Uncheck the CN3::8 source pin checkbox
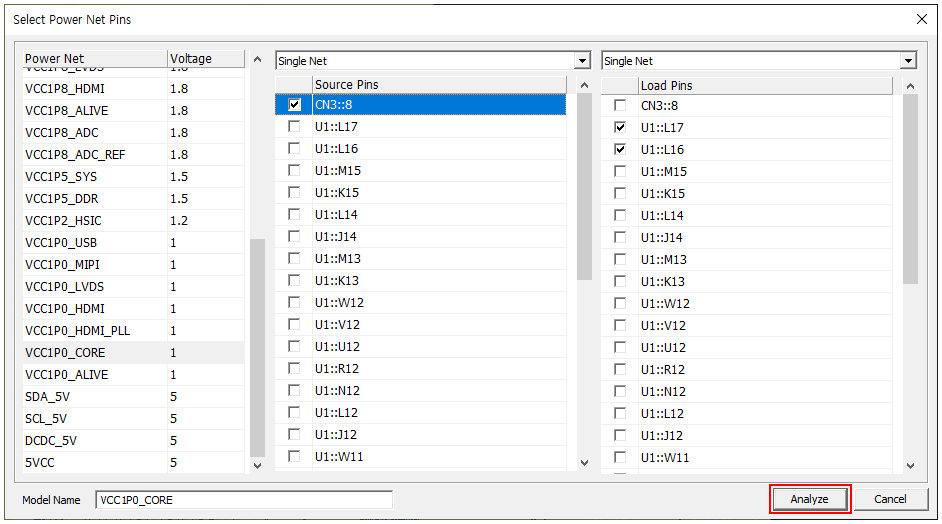This screenshot has width=942, height=524. tap(294, 104)
